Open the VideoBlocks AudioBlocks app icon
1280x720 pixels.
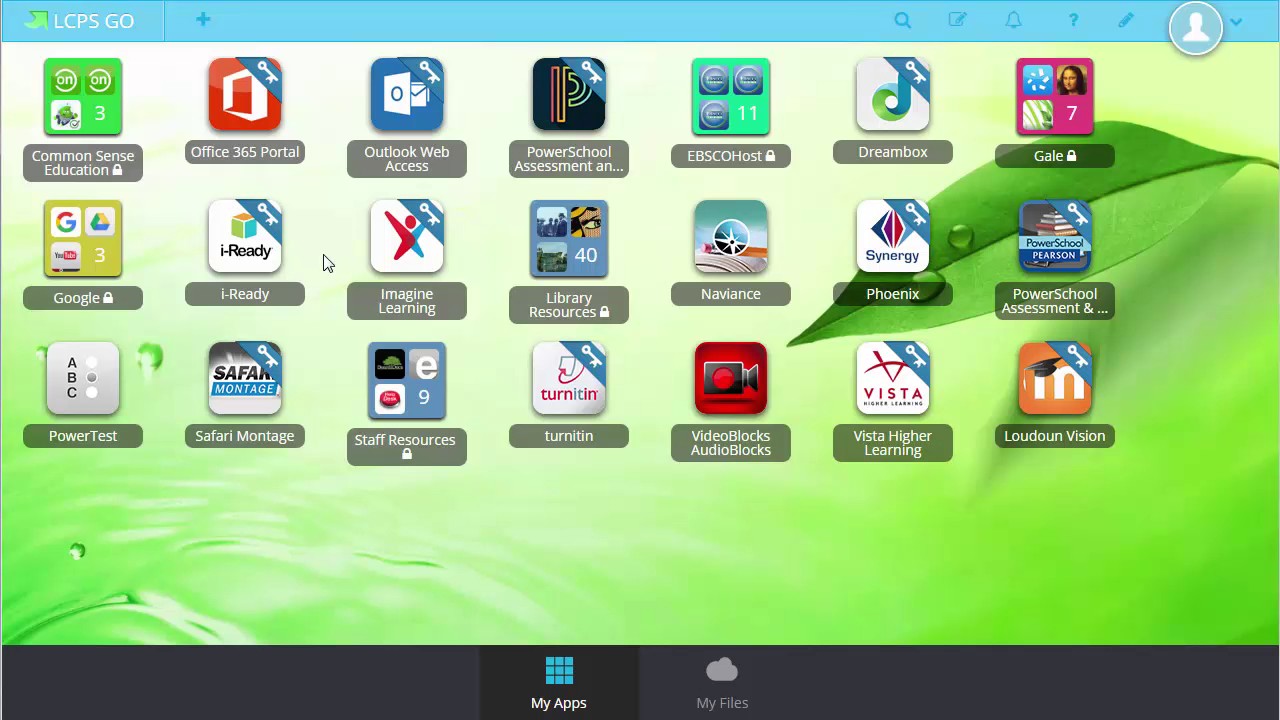[731, 379]
